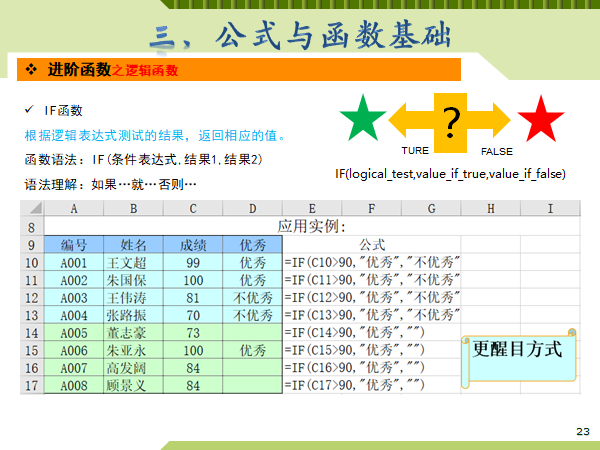
Task: Click score cell '81'
Action: [193, 298]
